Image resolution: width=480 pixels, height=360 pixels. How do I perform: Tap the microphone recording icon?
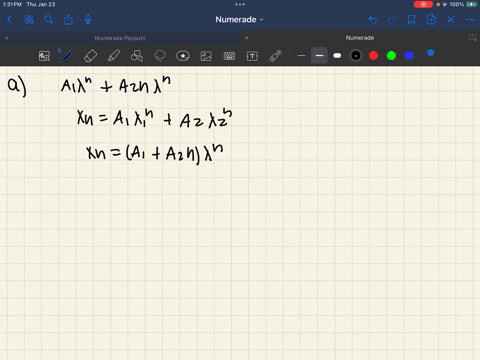(x=88, y=20)
